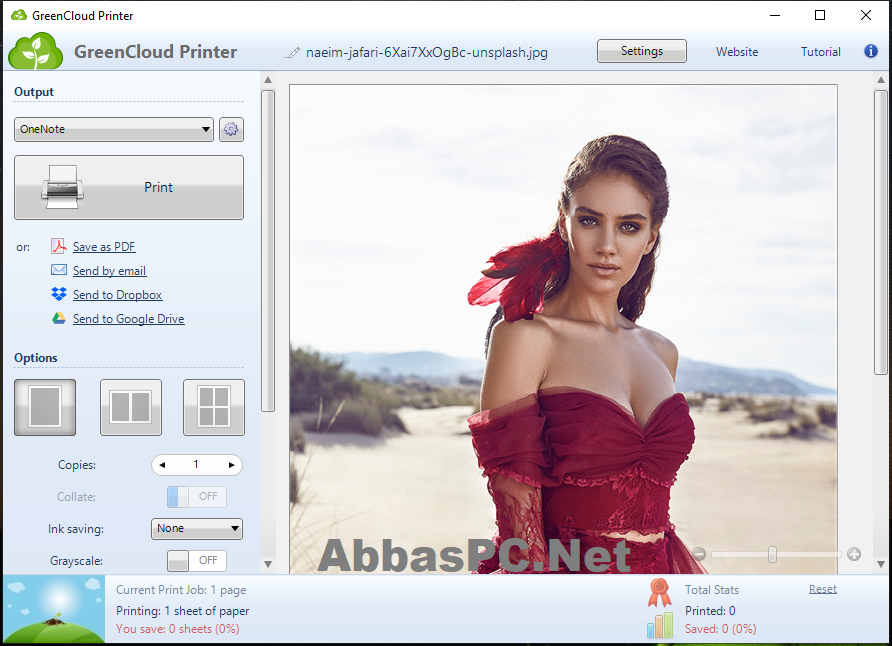This screenshot has width=892, height=646.
Task: Click the preview pane vertical scrollbar thumb
Action: 881,232
